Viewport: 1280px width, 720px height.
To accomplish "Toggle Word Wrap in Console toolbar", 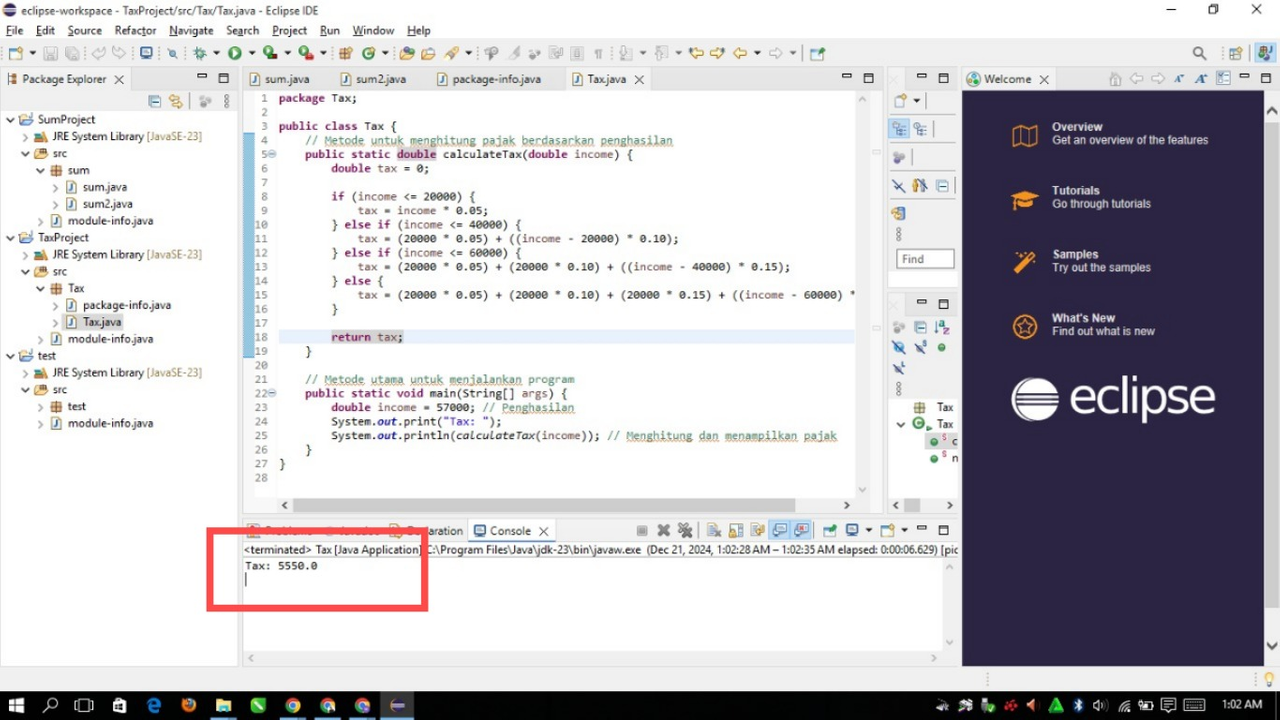I will tap(757, 531).
